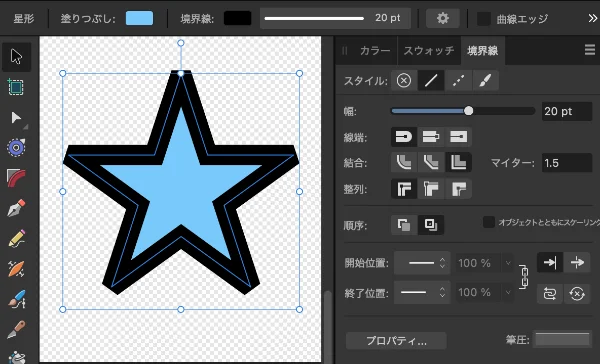Screen dimensions: 600x364
Task: Click the gear settings icon in context toolbar
Action: point(443,18)
